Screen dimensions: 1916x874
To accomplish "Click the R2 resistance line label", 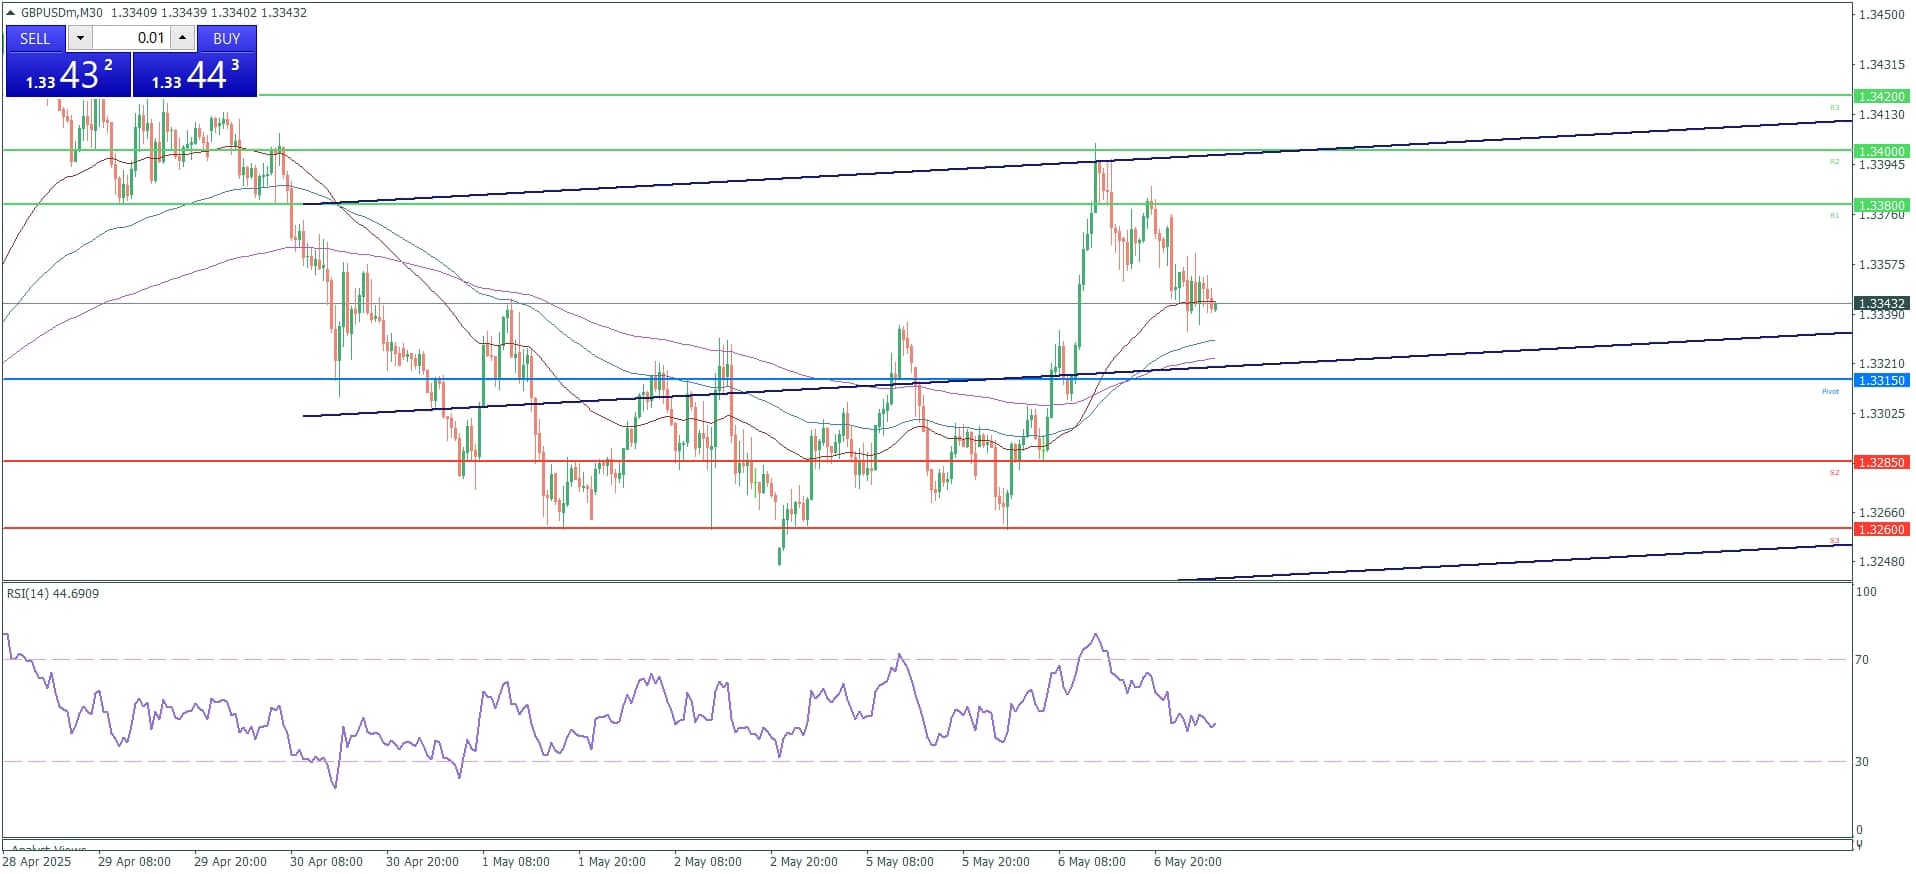I will pyautogui.click(x=1834, y=162).
